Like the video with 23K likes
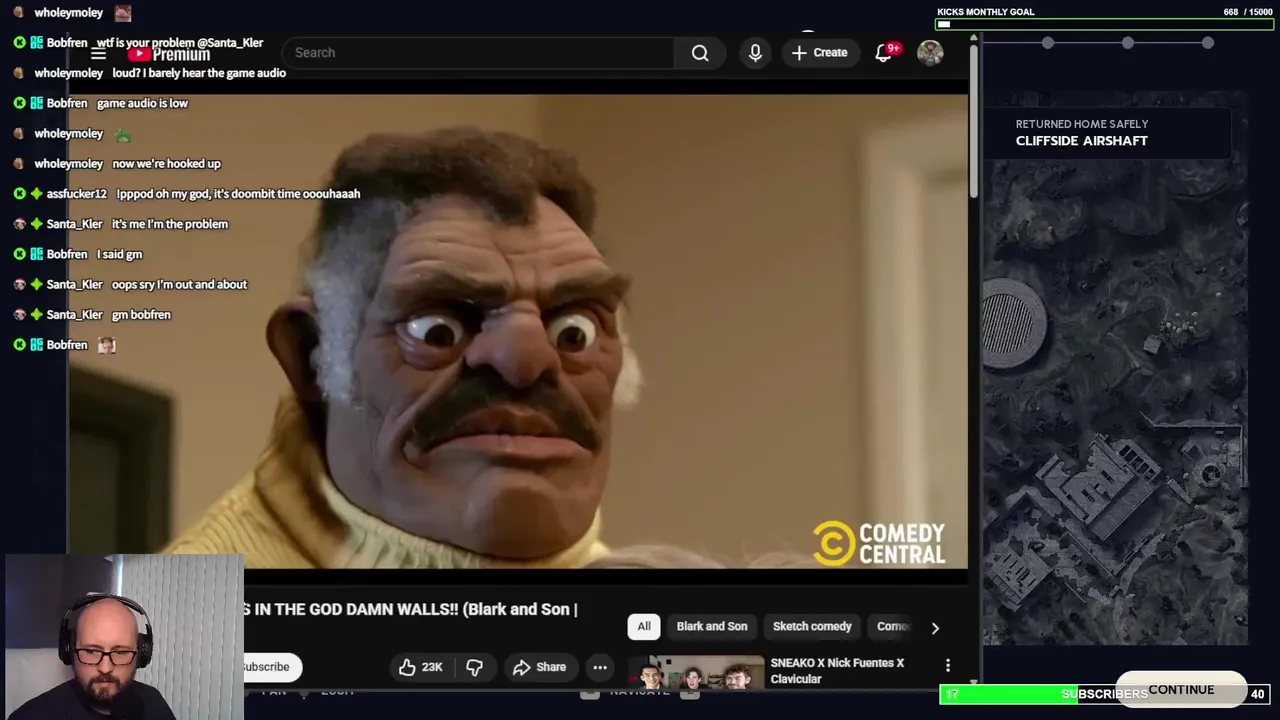This screenshot has width=1280, height=720. 421,667
